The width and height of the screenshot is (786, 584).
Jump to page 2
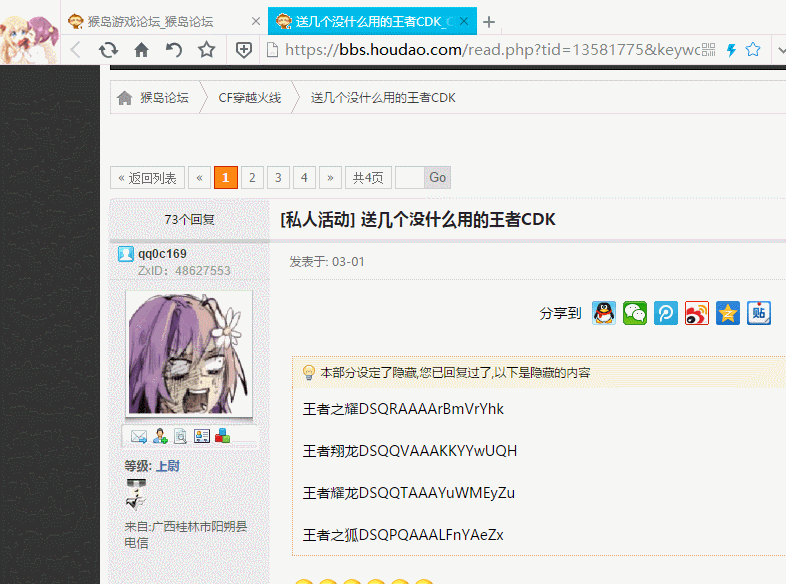(252, 177)
